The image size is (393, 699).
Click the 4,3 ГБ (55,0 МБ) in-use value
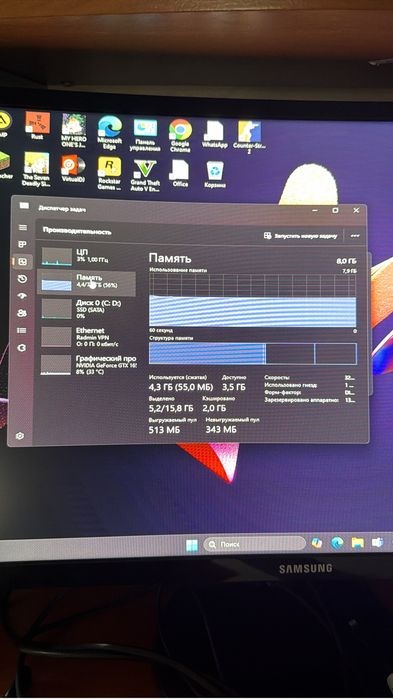(181, 387)
